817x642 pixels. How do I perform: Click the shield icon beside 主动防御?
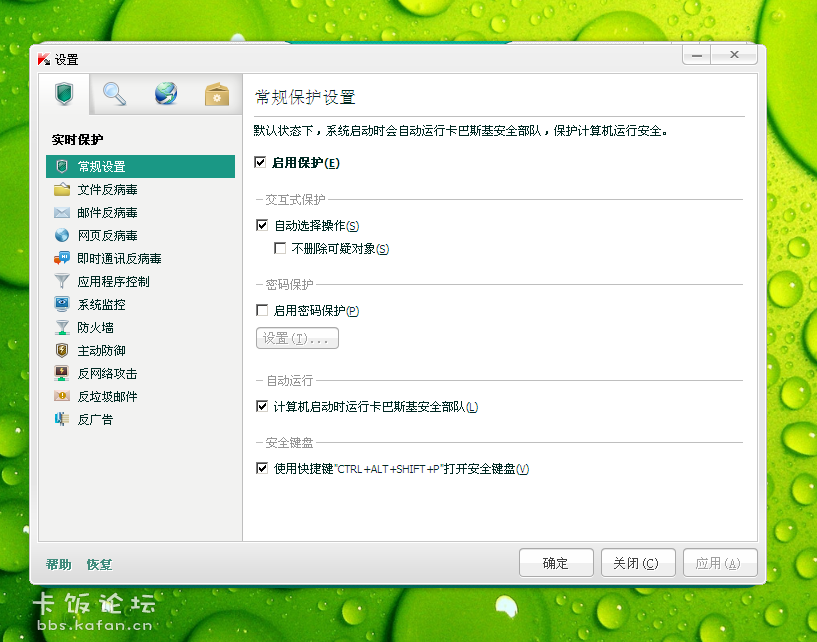point(61,350)
